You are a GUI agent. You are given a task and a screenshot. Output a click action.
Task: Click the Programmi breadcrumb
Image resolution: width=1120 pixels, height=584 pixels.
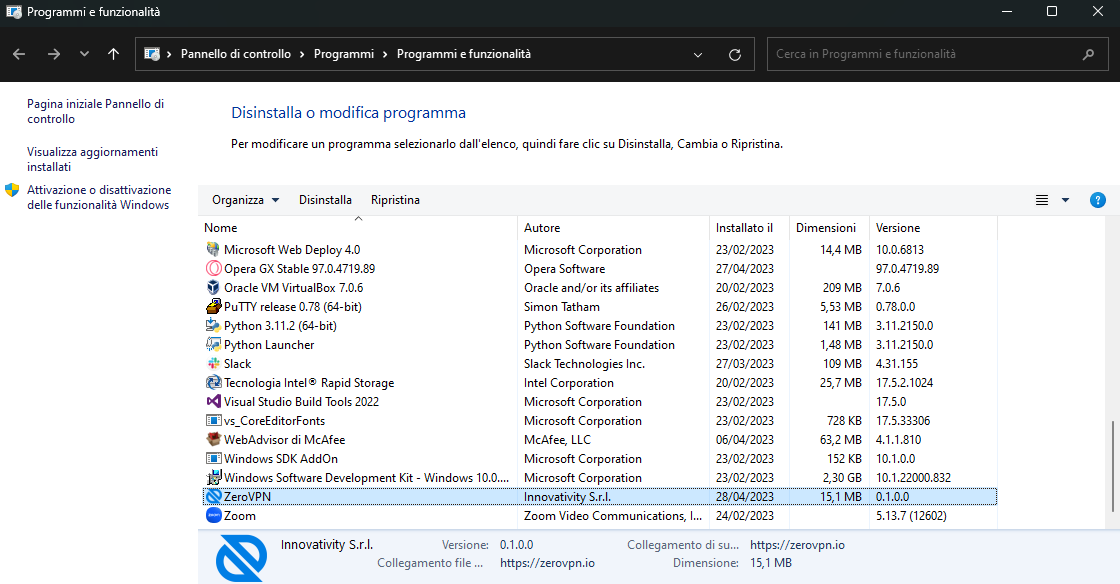(x=344, y=54)
